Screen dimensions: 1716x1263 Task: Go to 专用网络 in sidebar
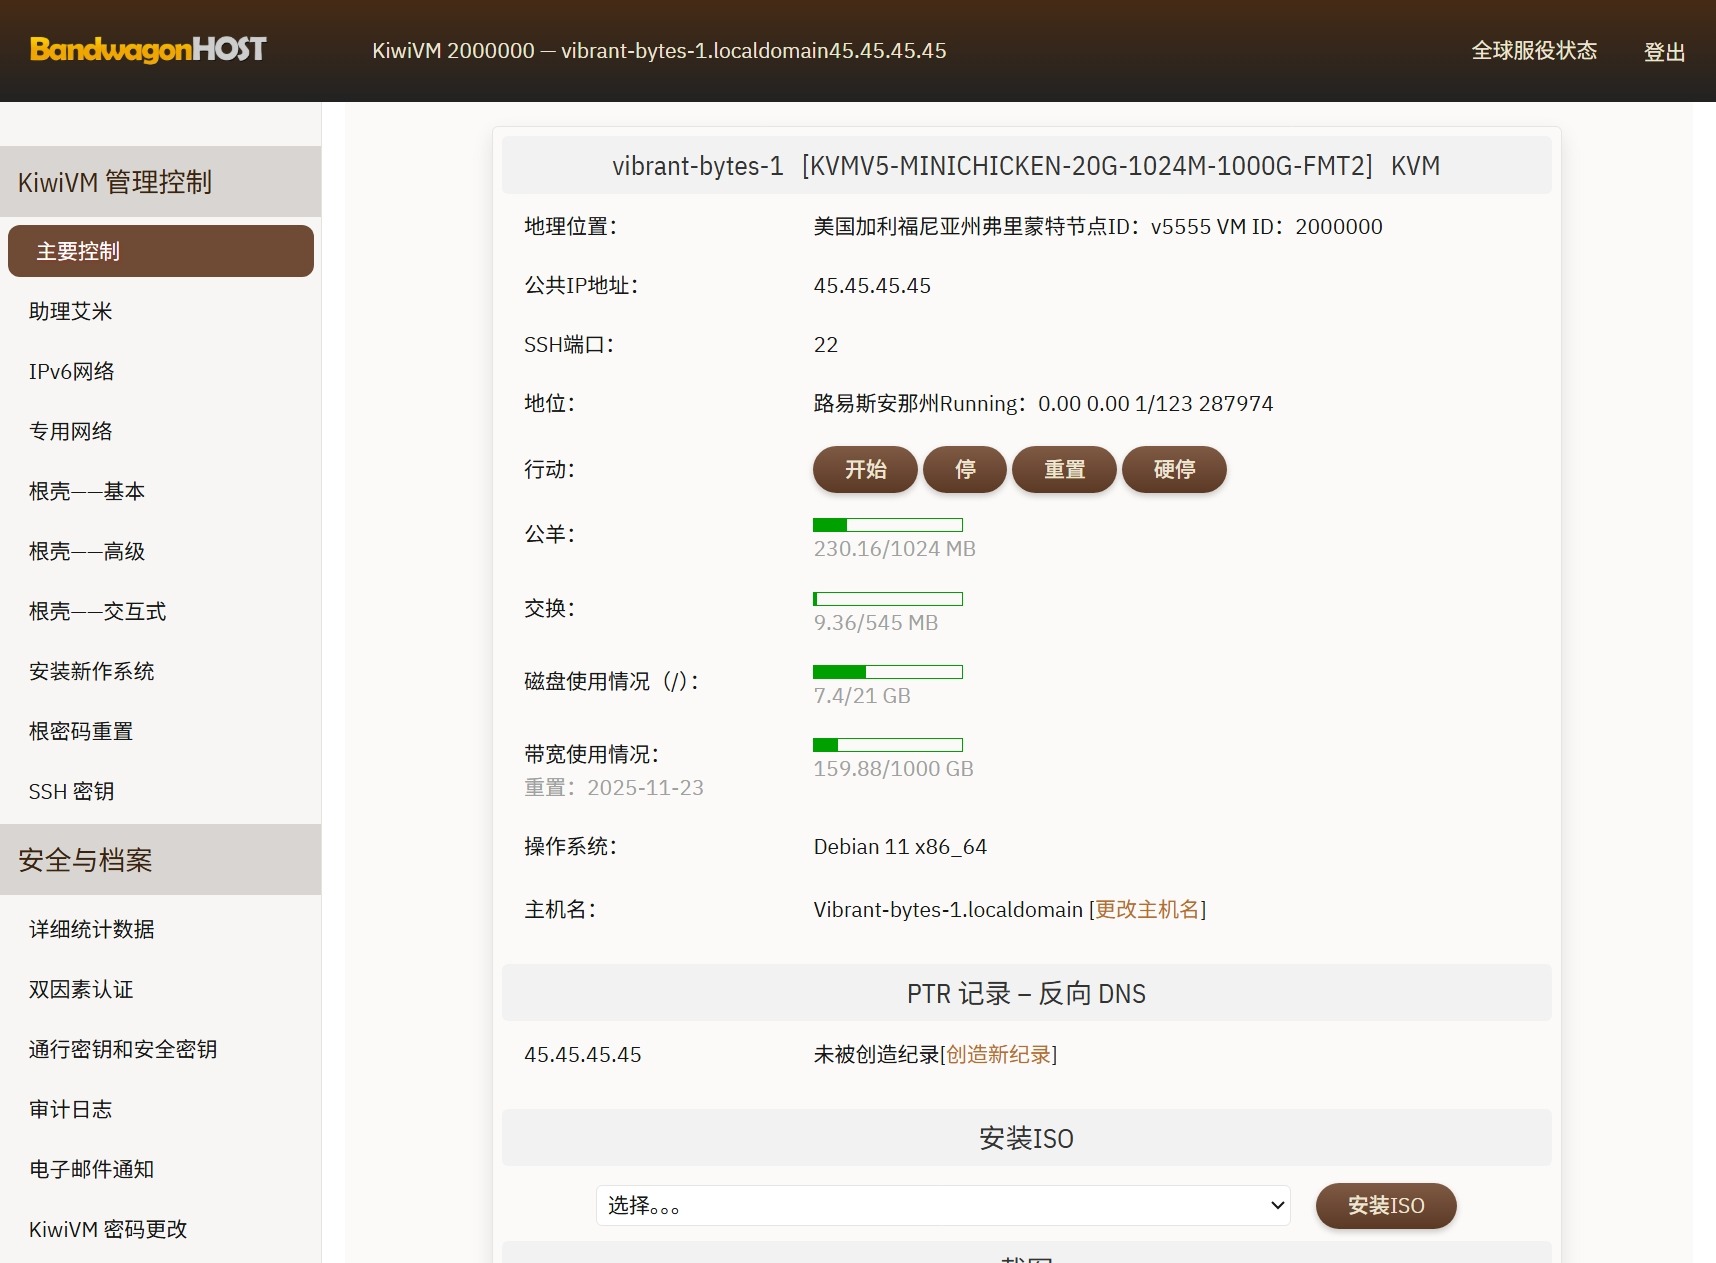71,431
